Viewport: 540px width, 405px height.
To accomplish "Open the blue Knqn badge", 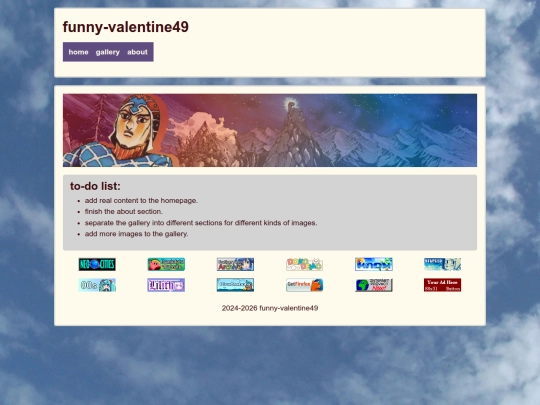I will pos(374,264).
